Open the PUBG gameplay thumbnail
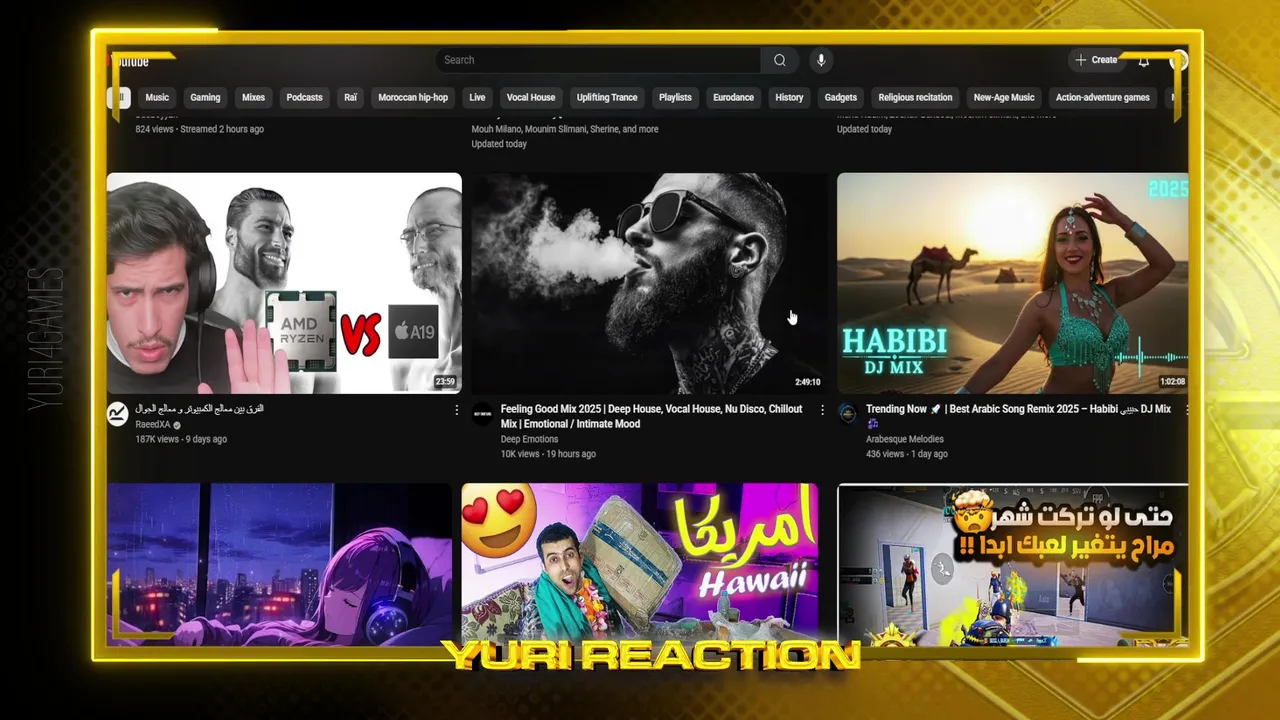Image resolution: width=1280 pixels, height=720 pixels. pyautogui.click(x=1012, y=564)
